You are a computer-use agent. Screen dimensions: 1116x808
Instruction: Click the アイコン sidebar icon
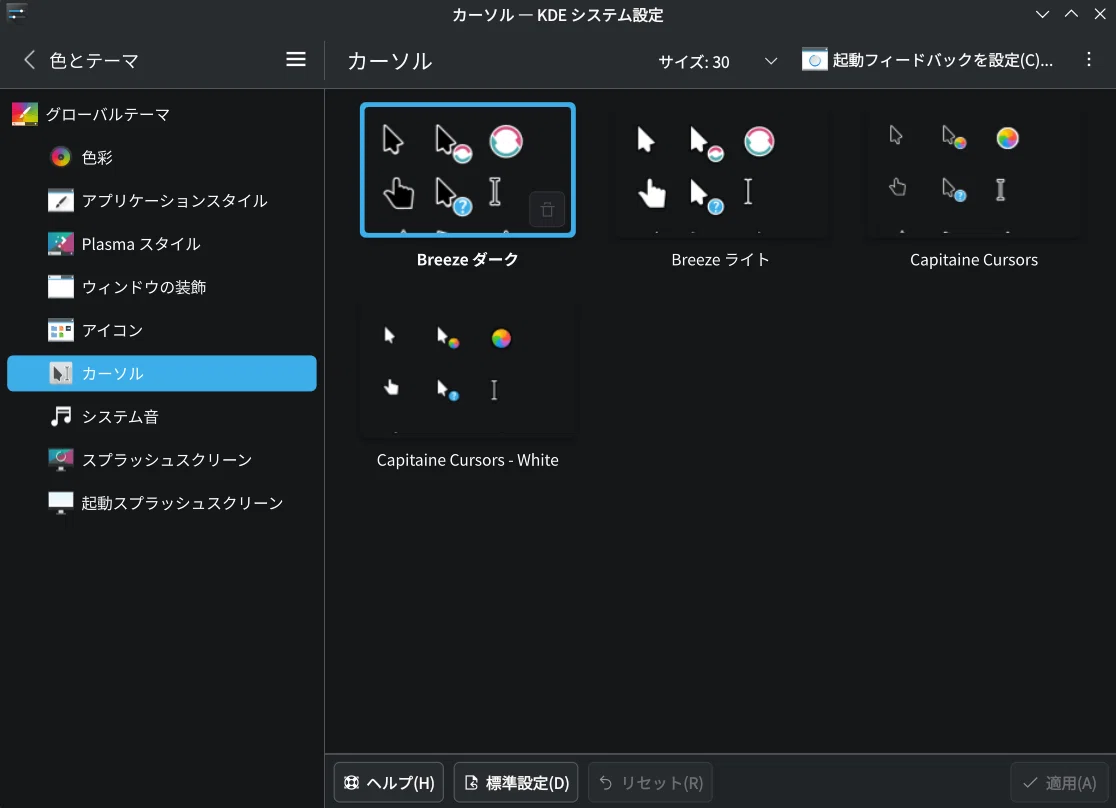tap(60, 330)
